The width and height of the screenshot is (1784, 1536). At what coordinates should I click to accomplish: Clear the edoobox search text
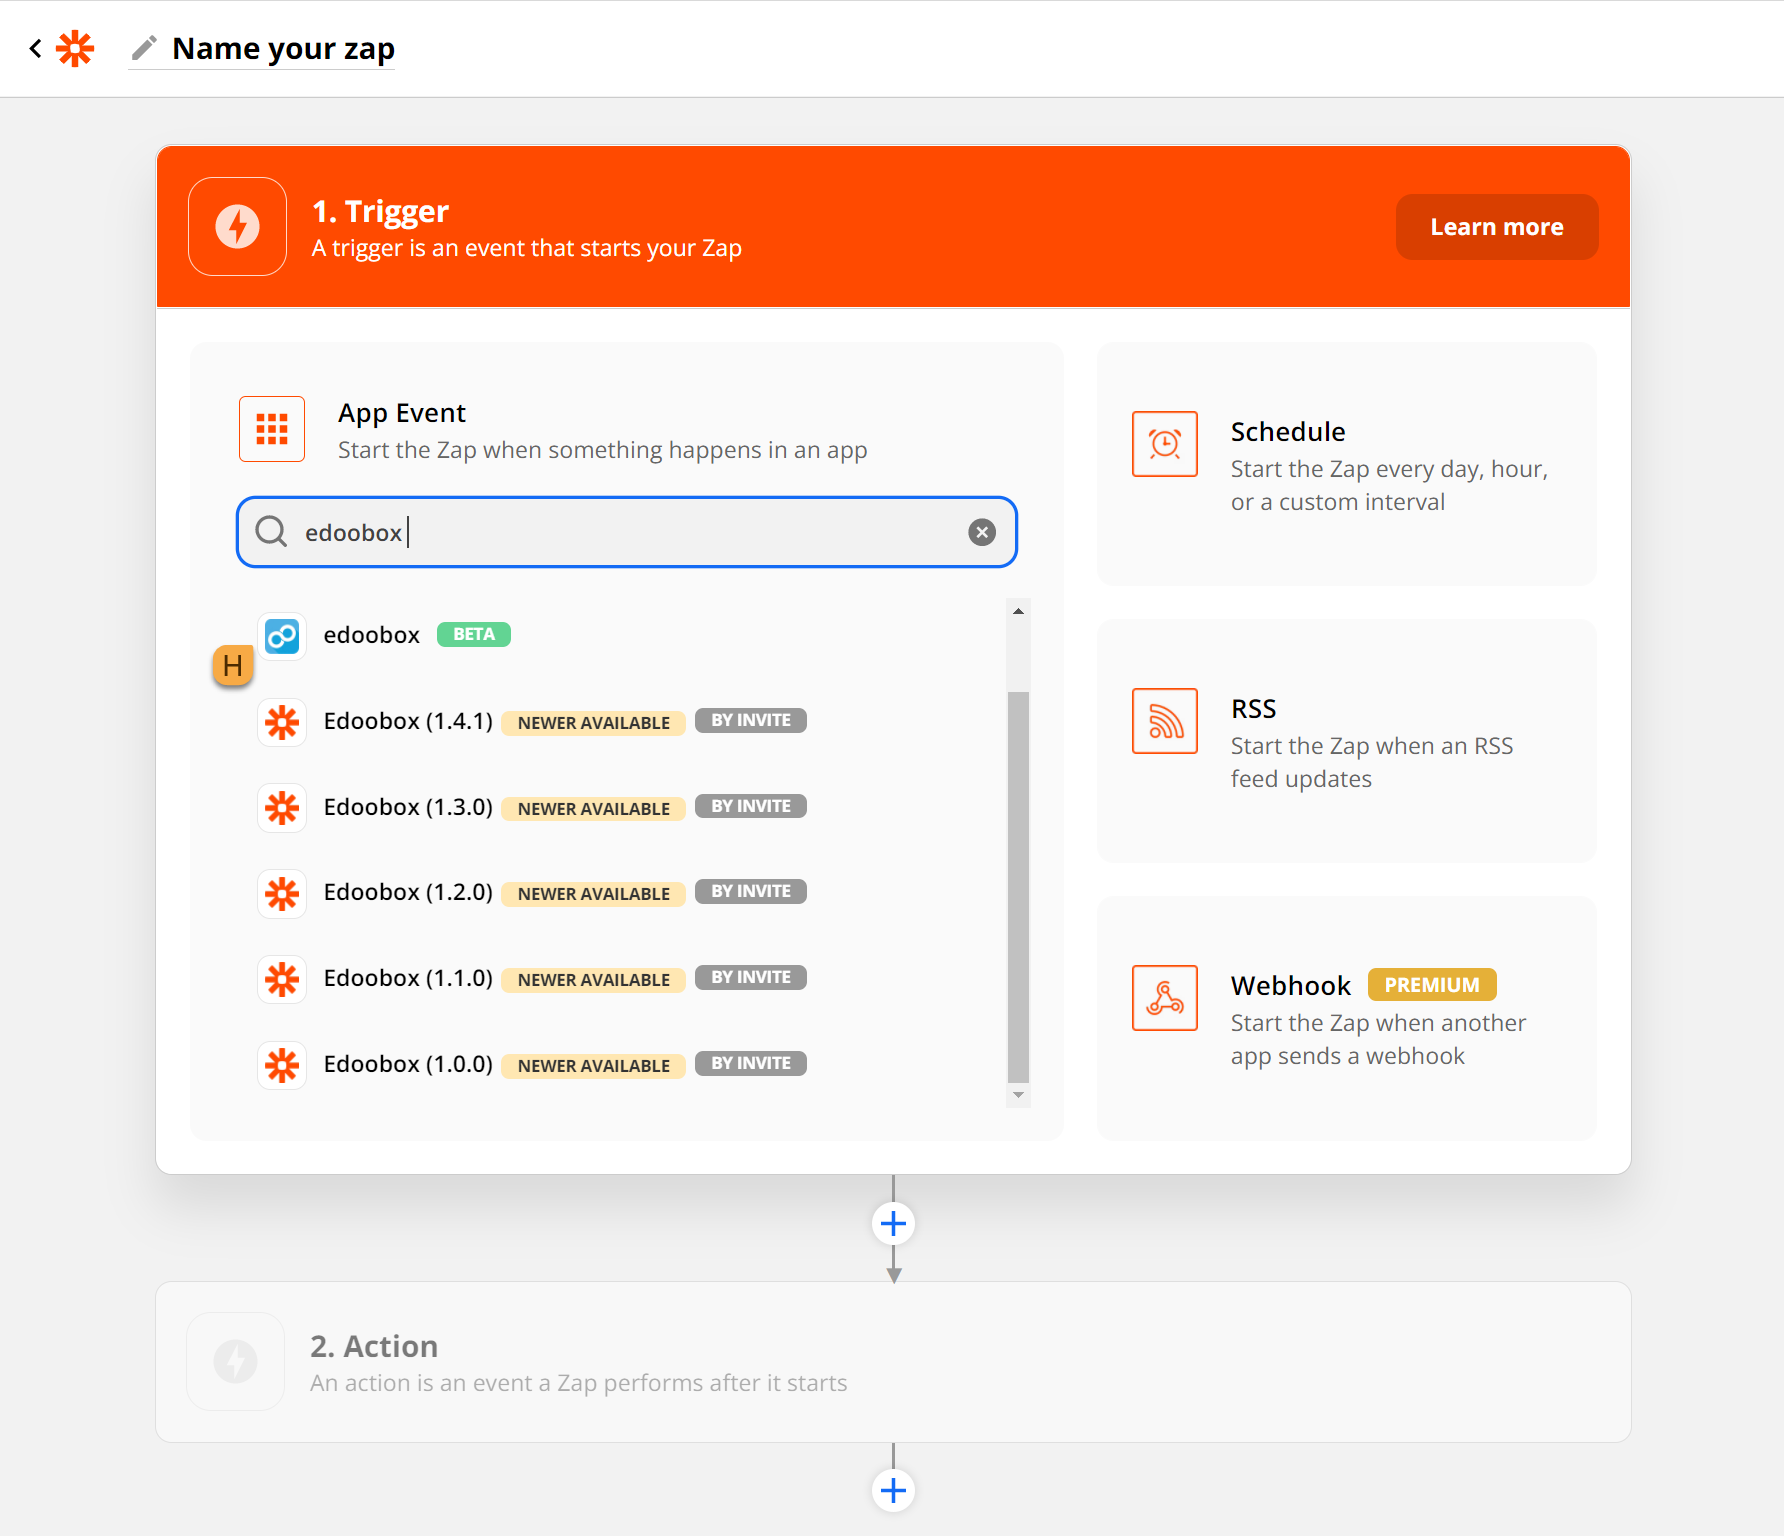pos(981,532)
